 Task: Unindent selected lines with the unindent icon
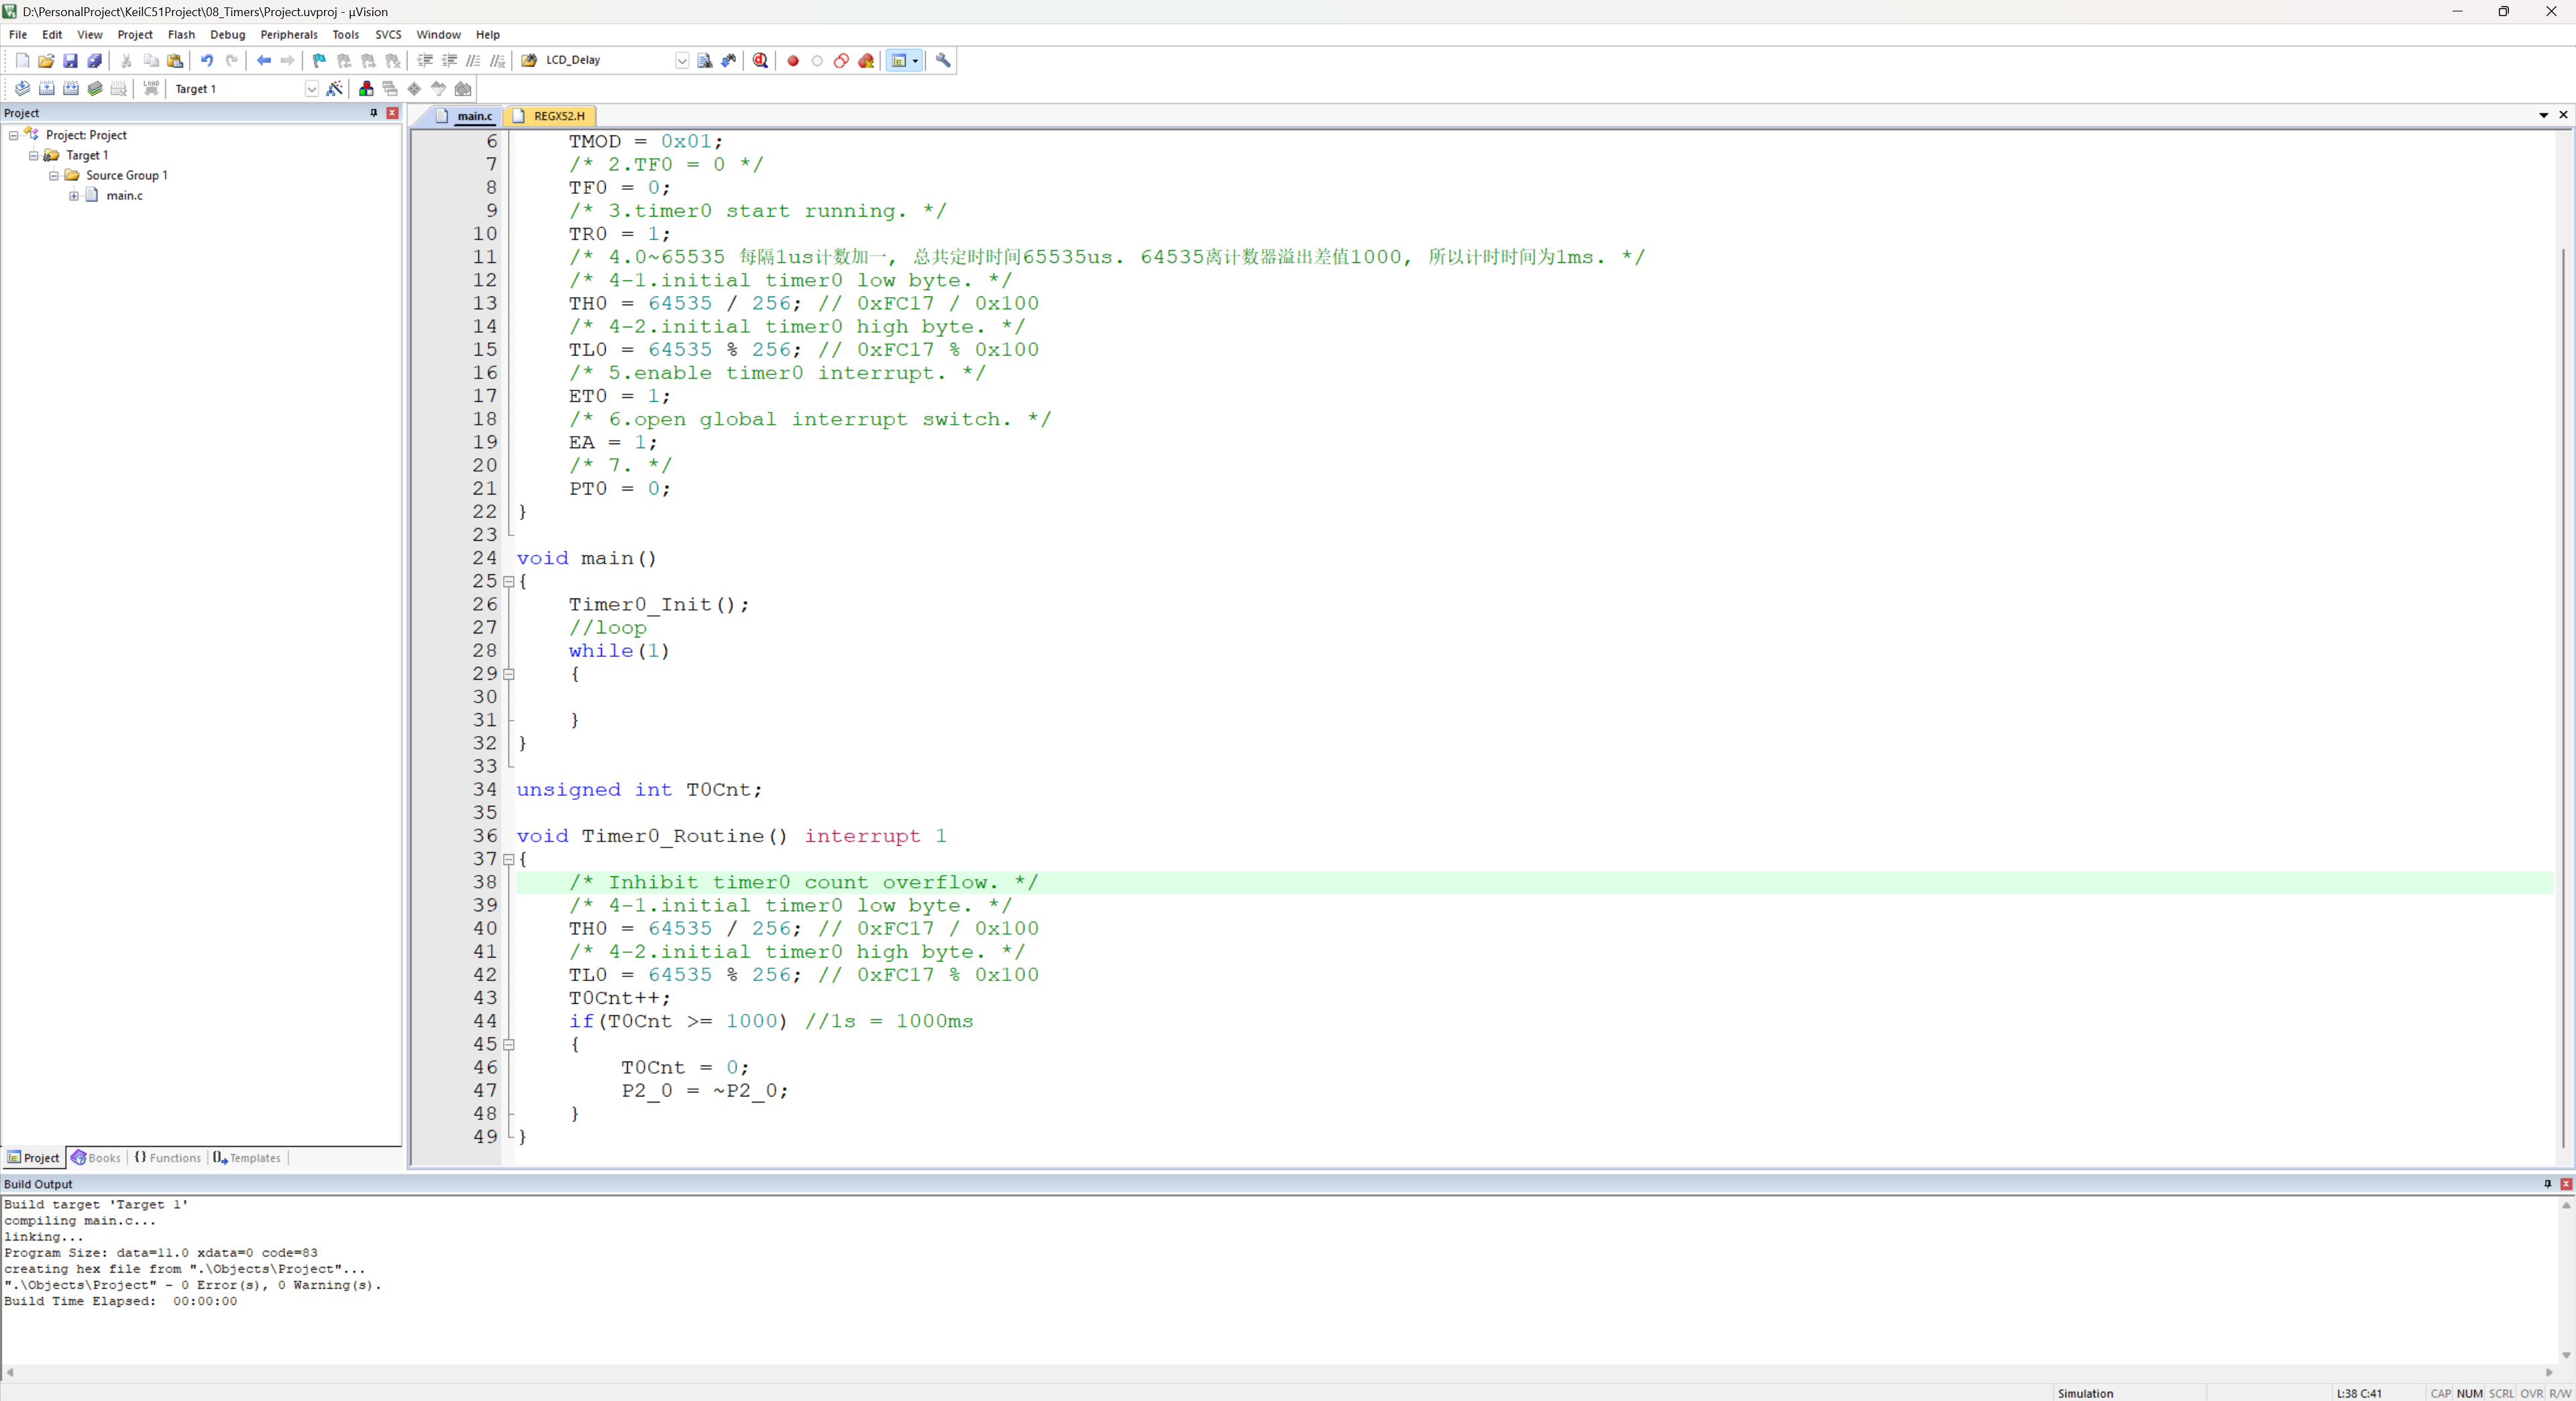pyautogui.click(x=449, y=60)
